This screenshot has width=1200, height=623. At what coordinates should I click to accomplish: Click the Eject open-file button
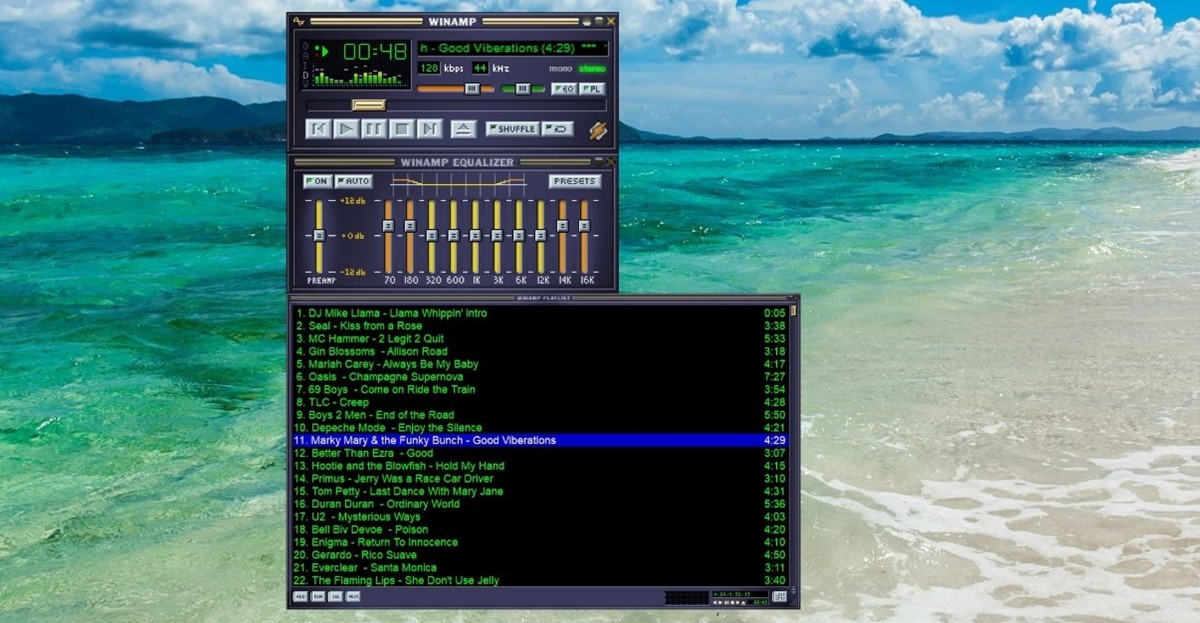(463, 128)
